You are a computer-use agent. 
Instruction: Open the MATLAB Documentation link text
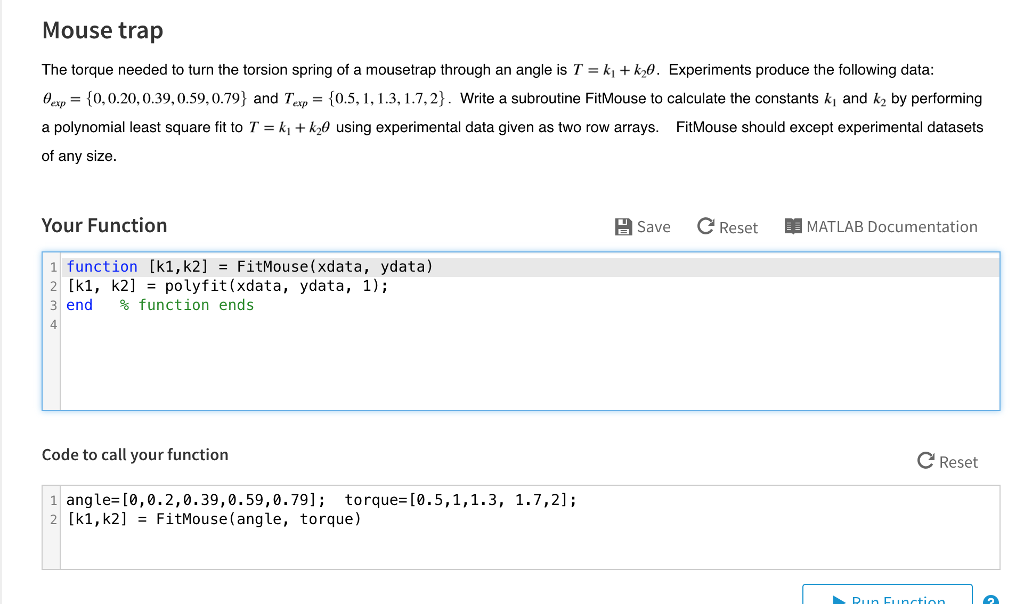[x=891, y=227]
